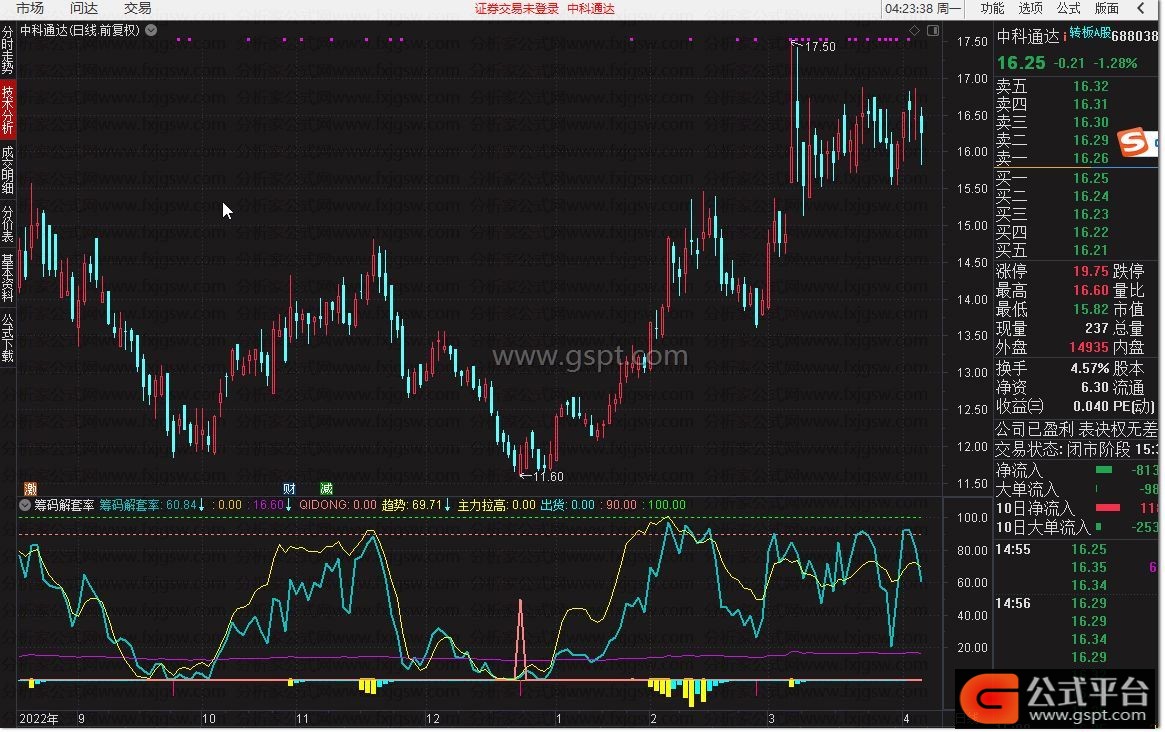Image resolution: width=1165 pixels, height=732 pixels.
Task: Click the diamond icon above the chart
Action: (915, 30)
